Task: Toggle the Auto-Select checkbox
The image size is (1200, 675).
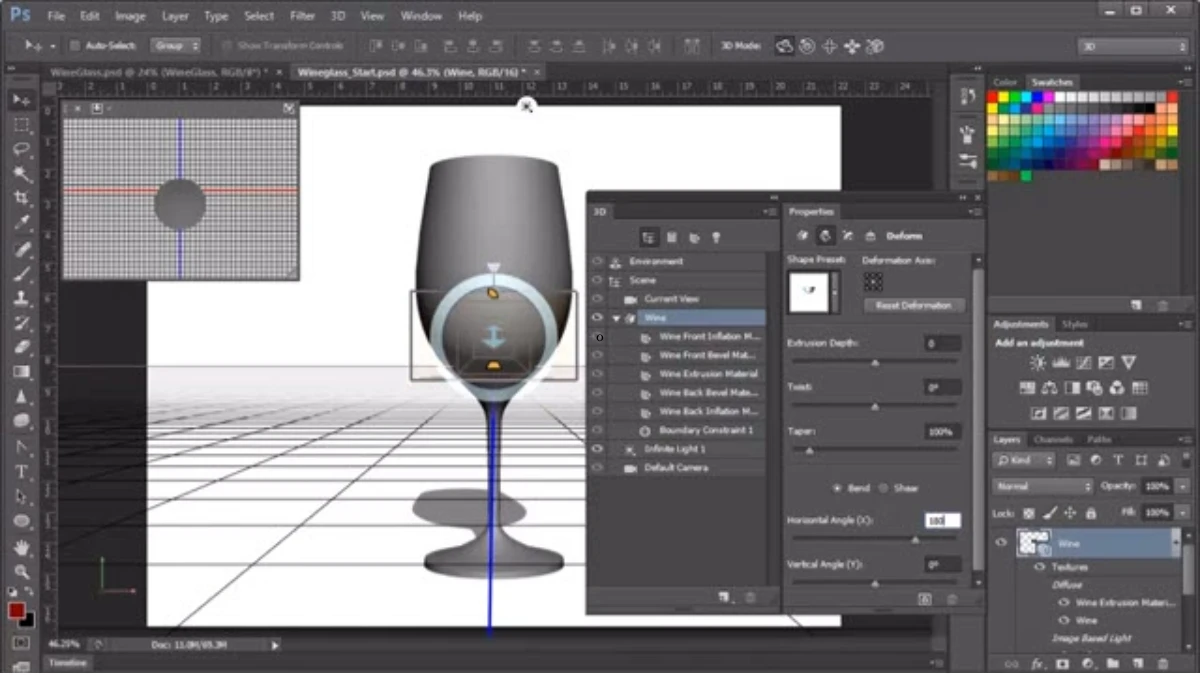Action: tap(75, 46)
